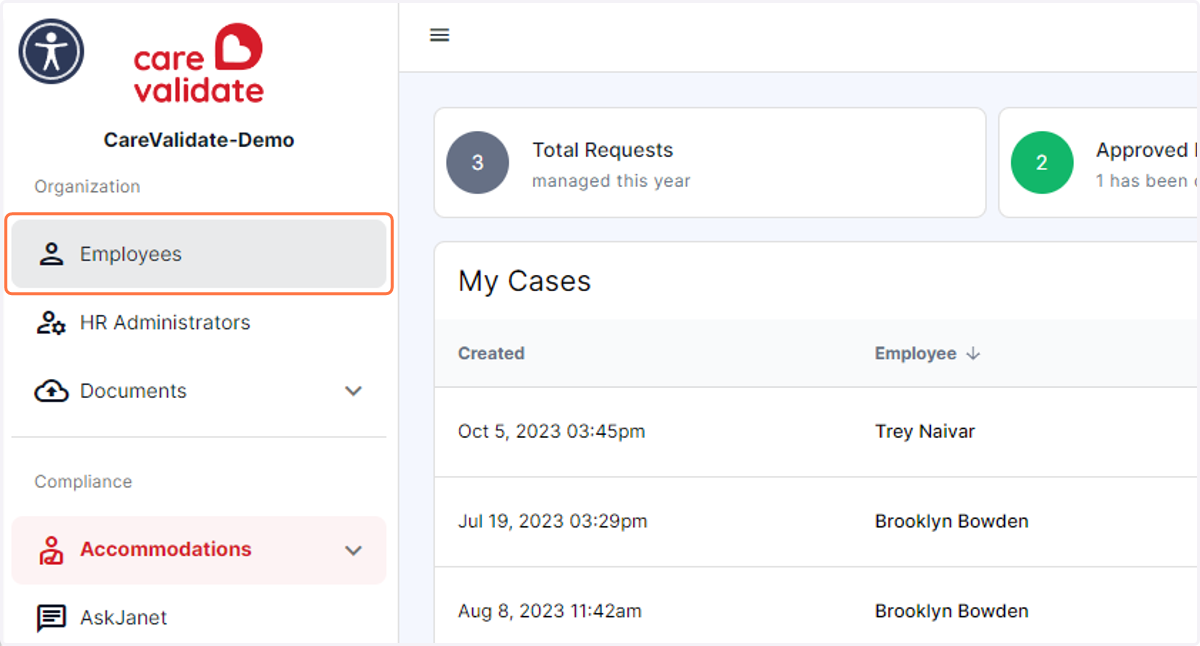Click the Documents cloud upload icon
The height and width of the screenshot is (646, 1200).
[51, 391]
